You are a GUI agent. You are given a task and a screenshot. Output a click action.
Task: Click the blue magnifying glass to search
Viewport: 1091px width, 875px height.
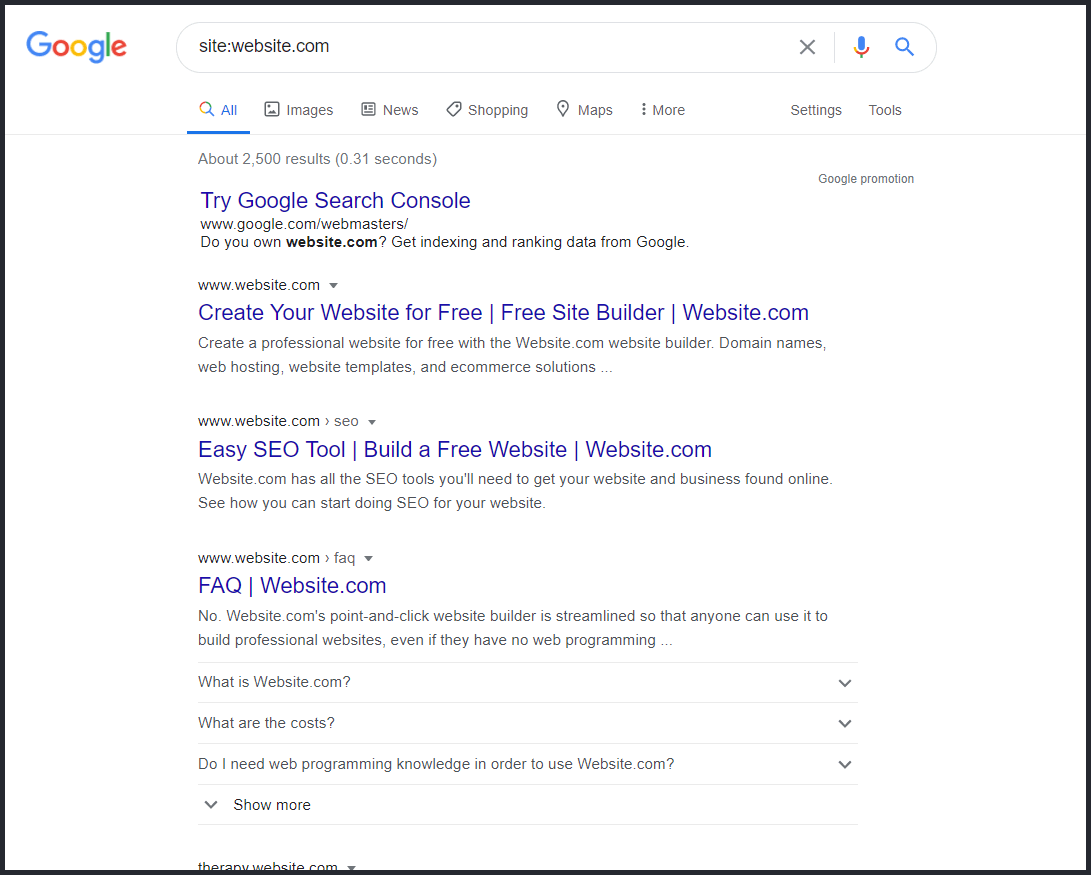point(904,46)
